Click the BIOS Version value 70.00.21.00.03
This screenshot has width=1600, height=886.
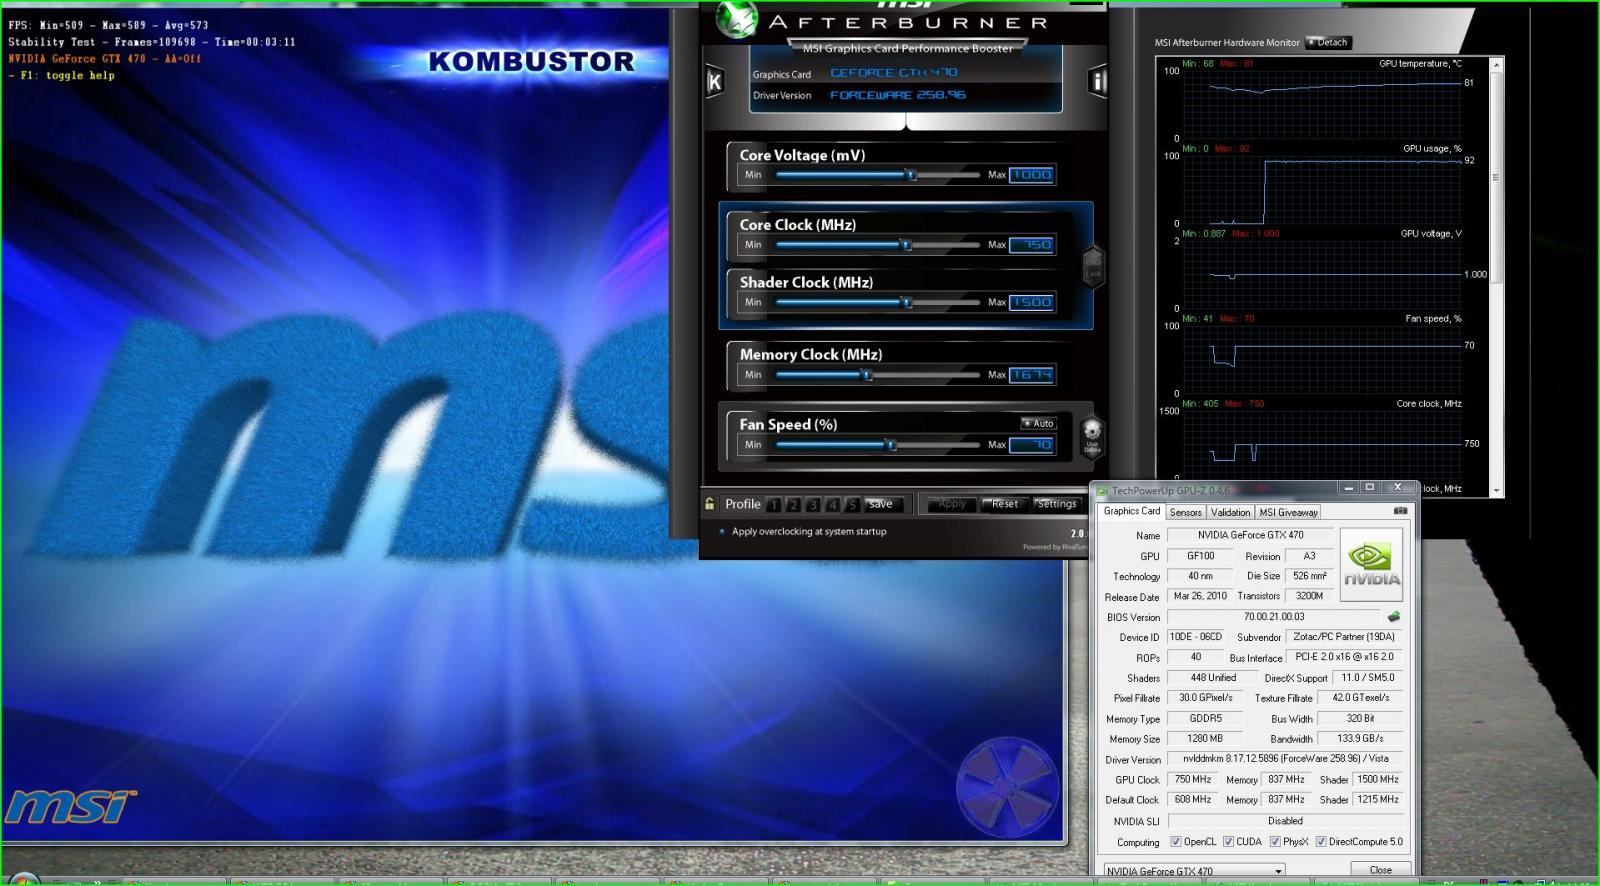point(1274,617)
